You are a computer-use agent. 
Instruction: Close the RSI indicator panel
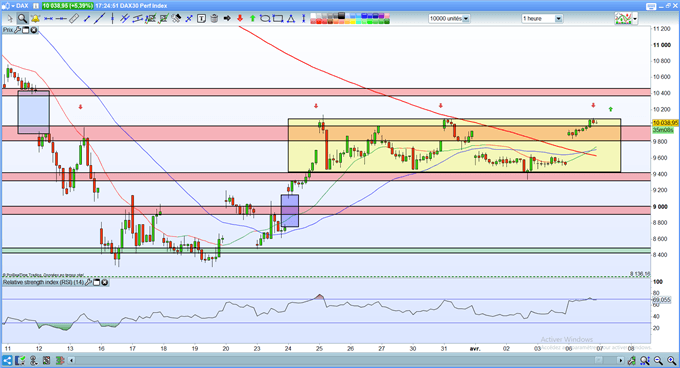[105, 283]
